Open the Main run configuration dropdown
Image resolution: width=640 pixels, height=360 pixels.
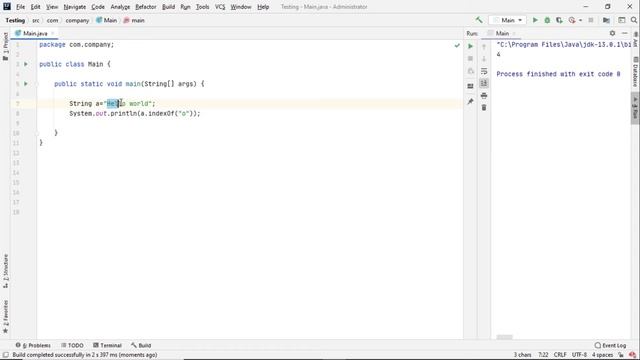(508, 20)
